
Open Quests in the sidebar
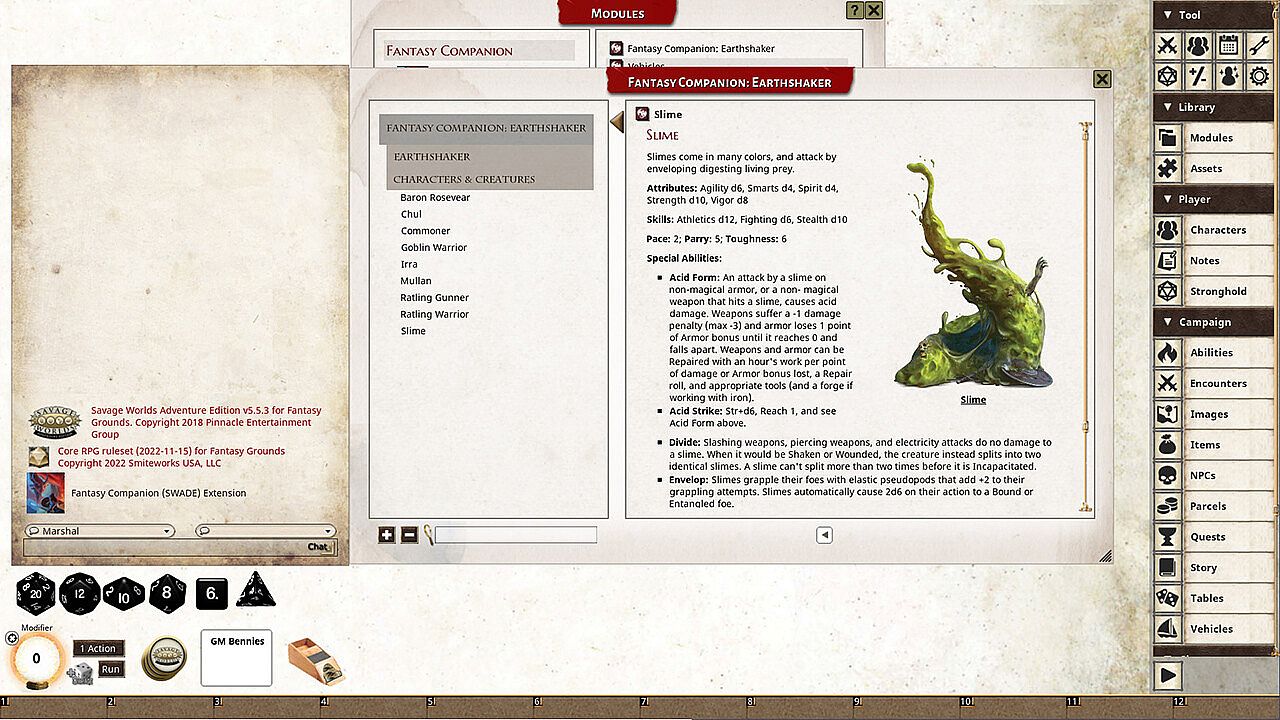pos(1216,537)
